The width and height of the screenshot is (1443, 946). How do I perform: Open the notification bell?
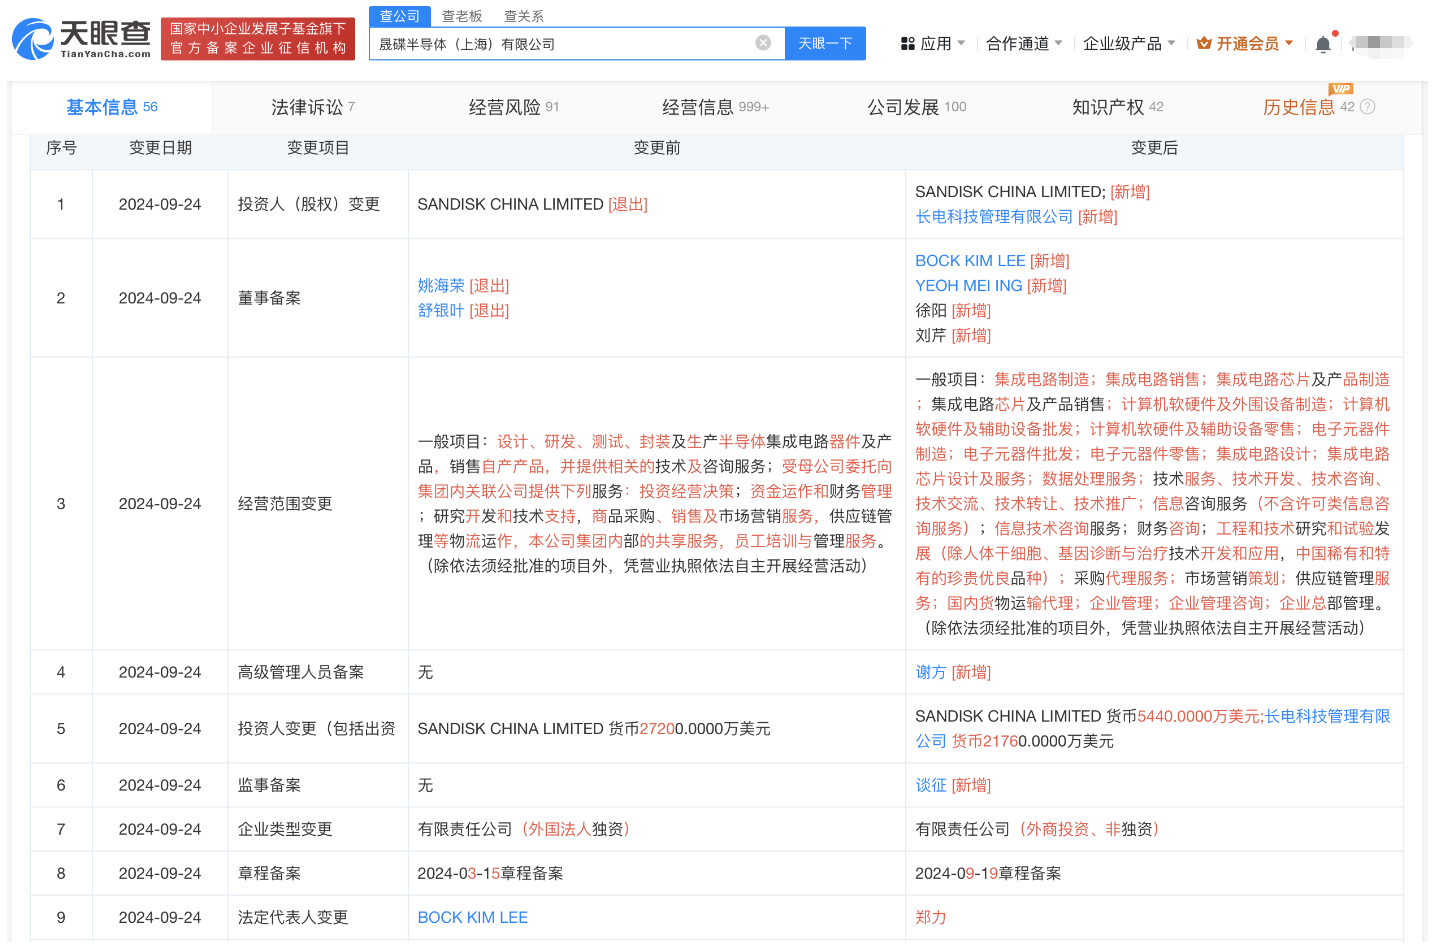[x=1323, y=44]
